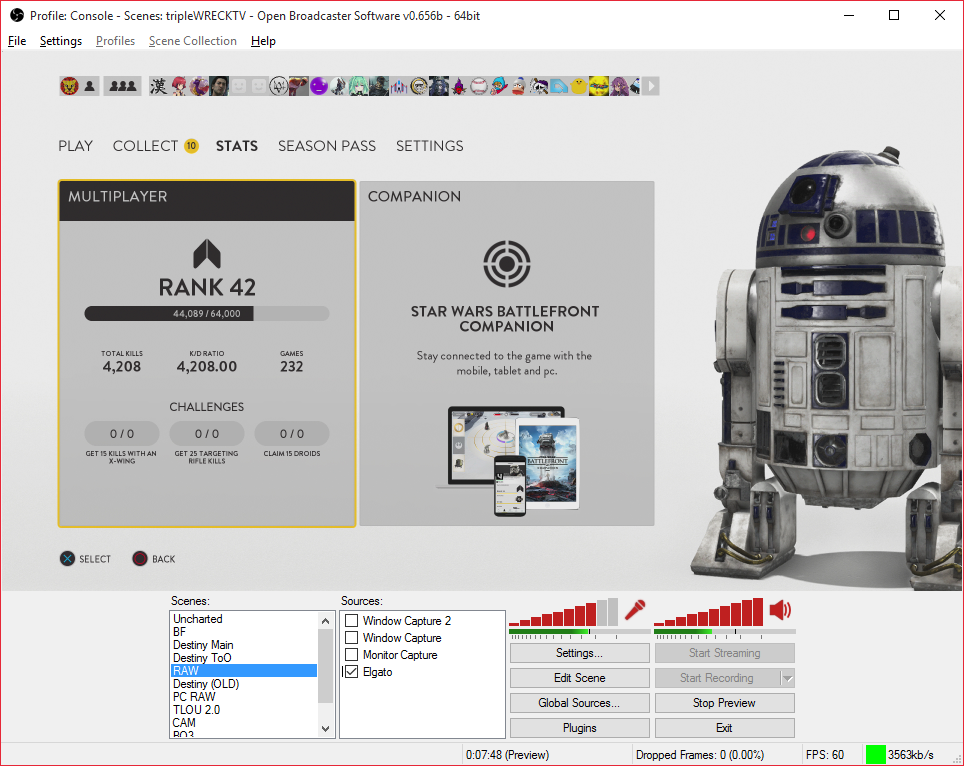Click the Scenes list scroll-up arrow

point(325,621)
